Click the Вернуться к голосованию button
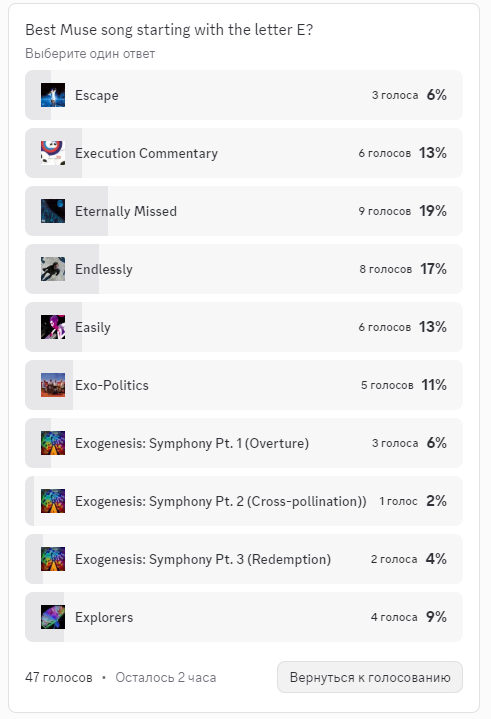The image size is (491, 719). click(x=370, y=677)
